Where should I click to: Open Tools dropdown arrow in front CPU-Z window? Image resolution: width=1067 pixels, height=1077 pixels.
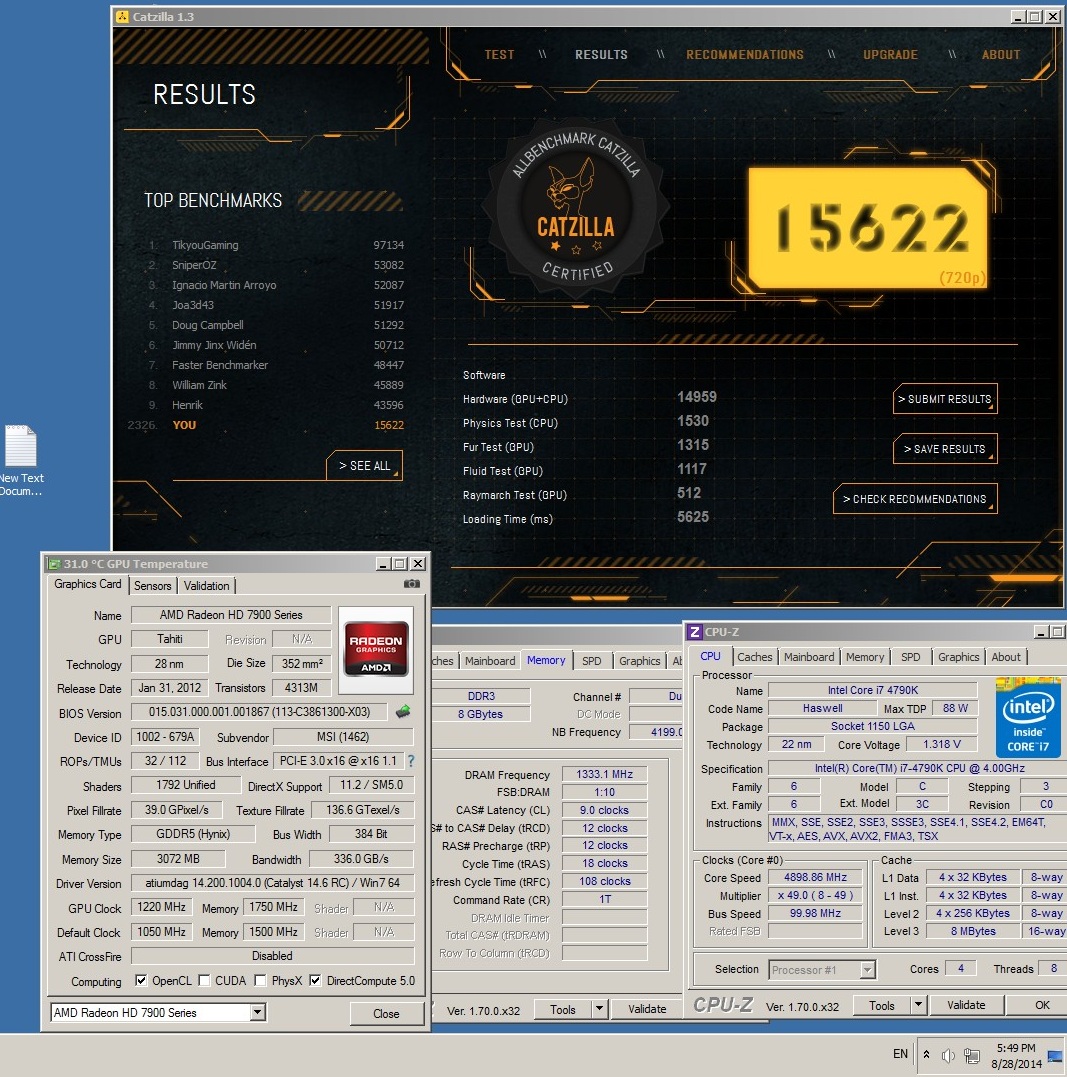coord(918,1005)
